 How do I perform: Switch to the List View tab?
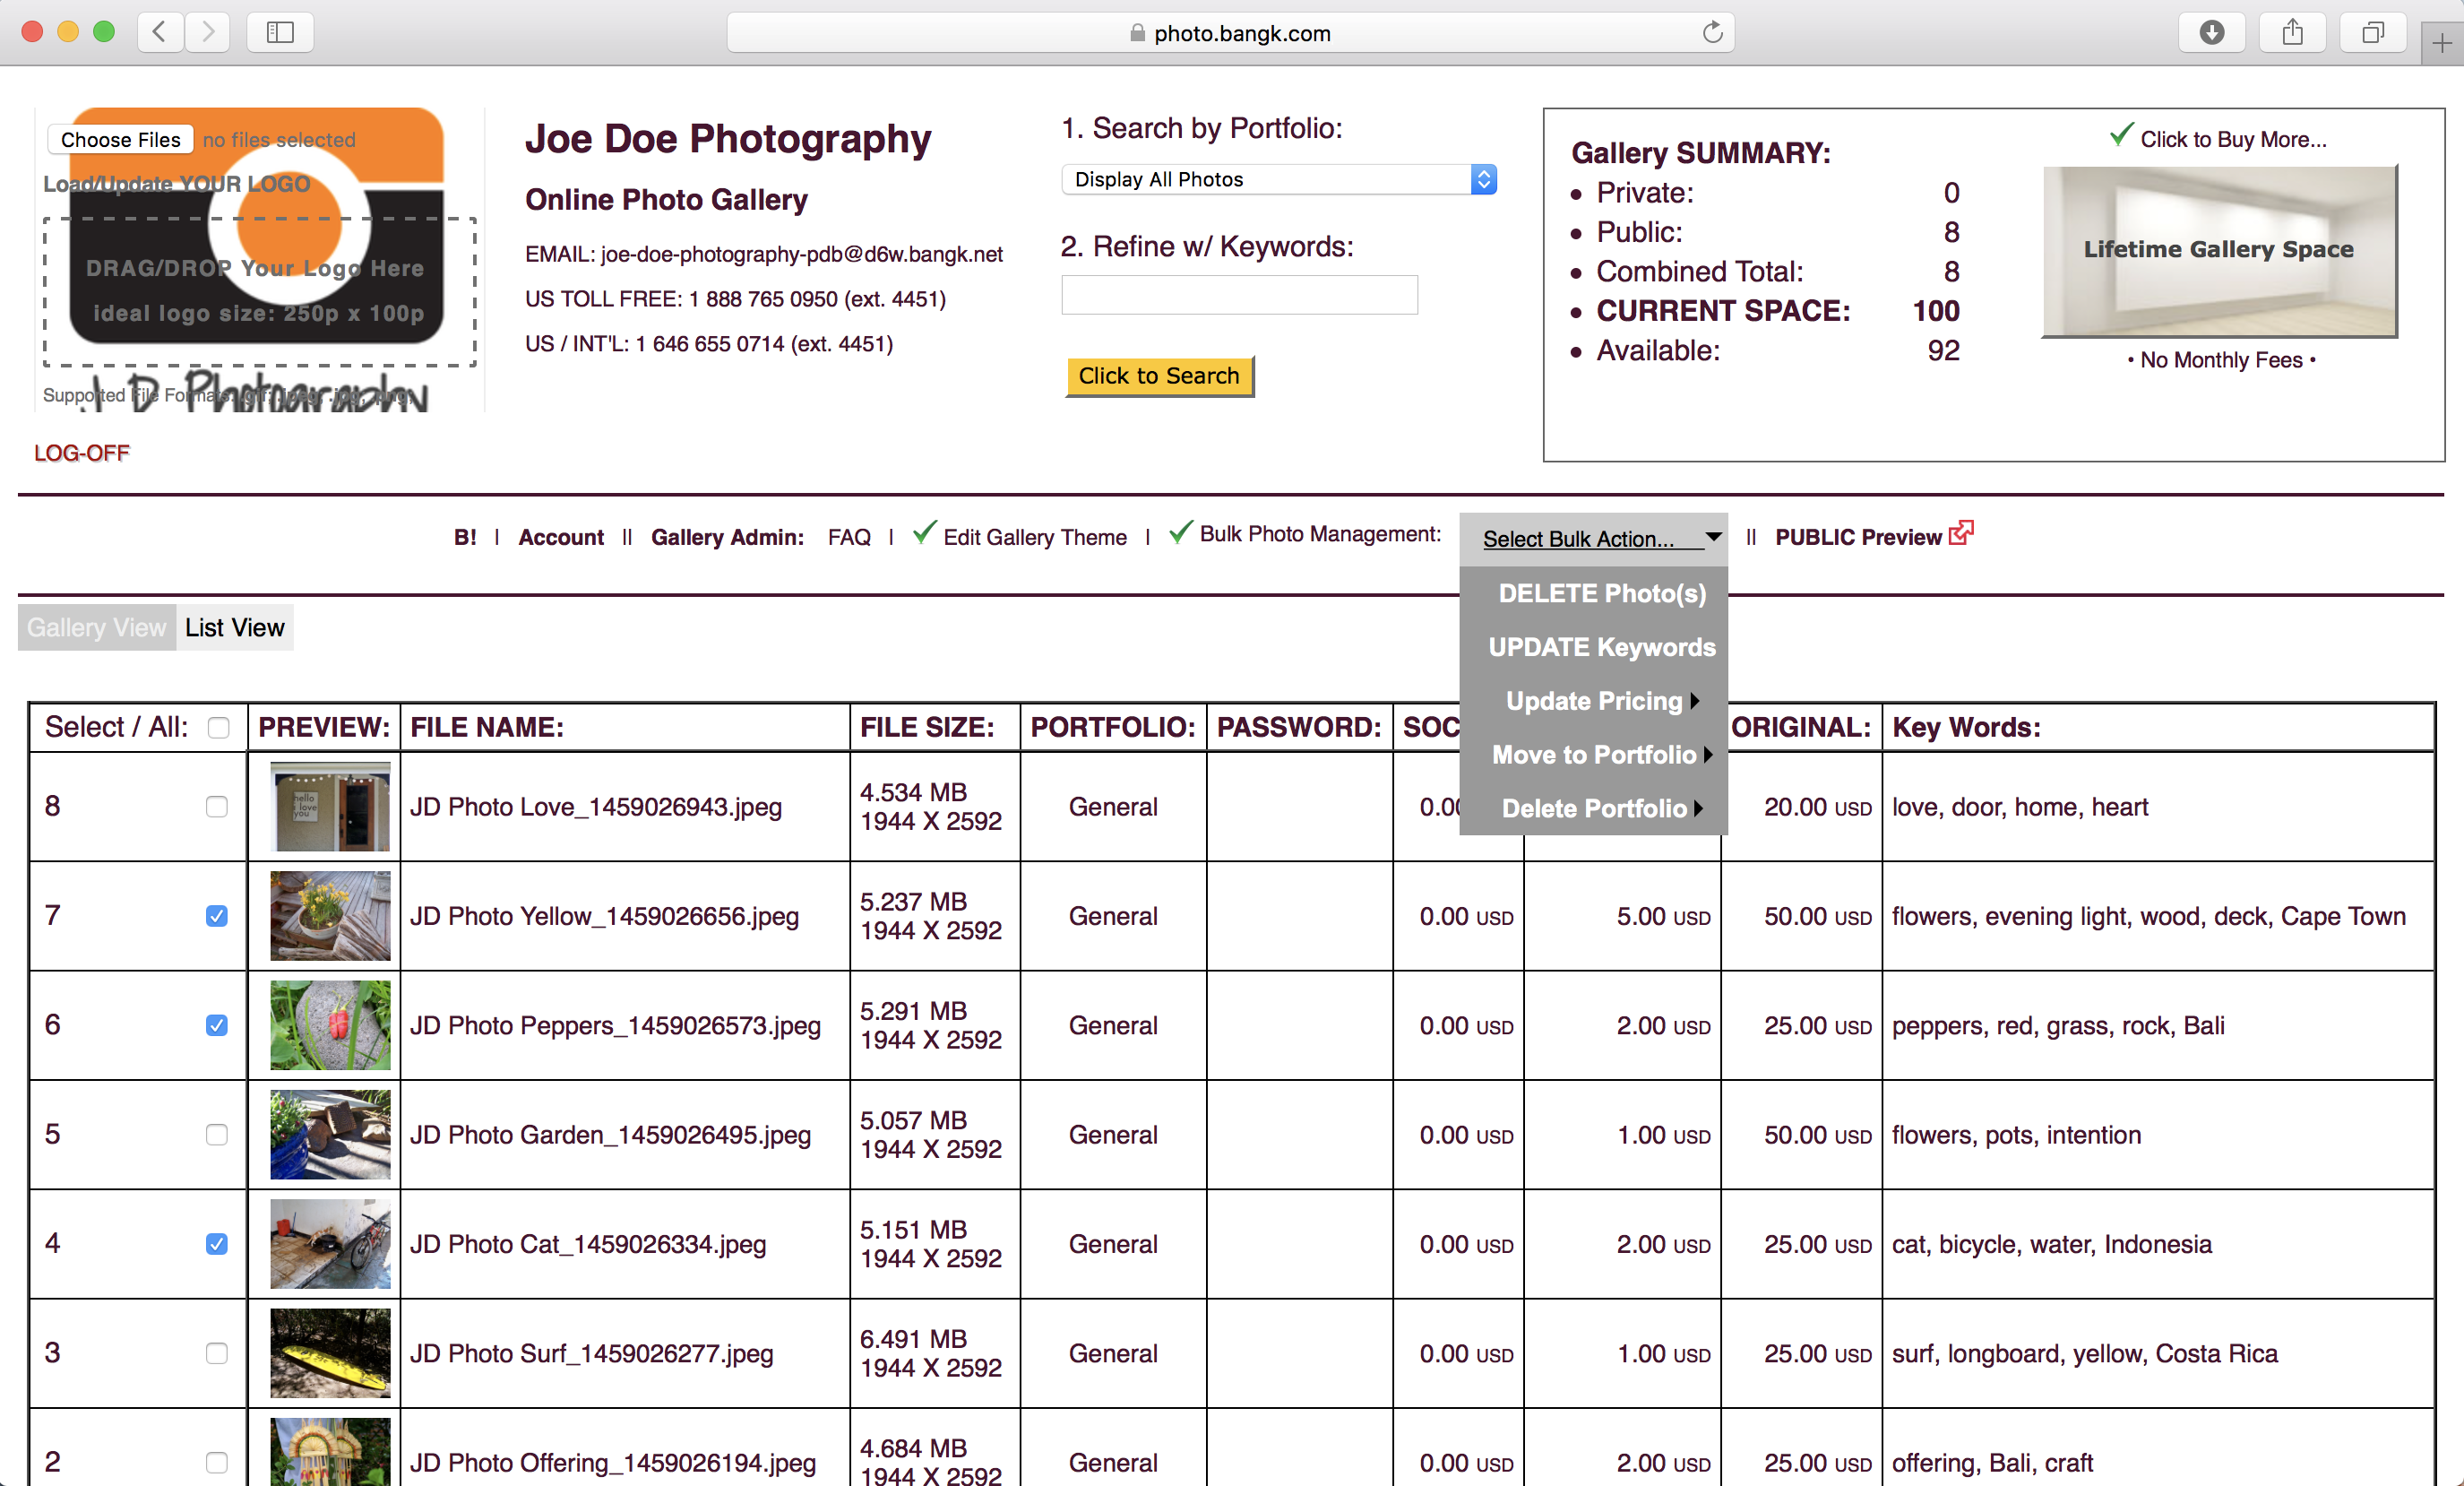pyautogui.click(x=235, y=627)
